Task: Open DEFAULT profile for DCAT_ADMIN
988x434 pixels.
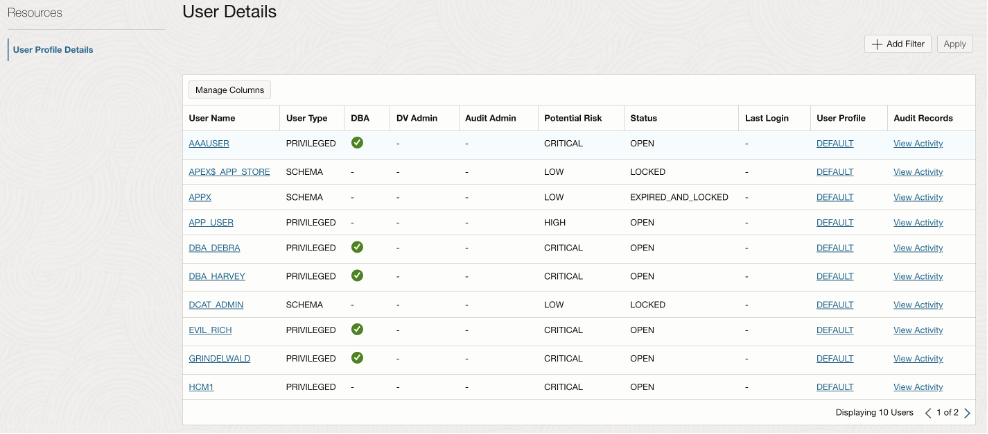Action: [835, 305]
